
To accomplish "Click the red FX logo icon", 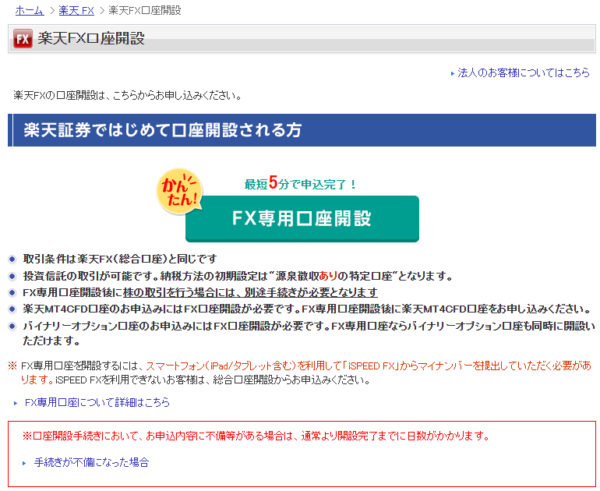I will click(x=23, y=39).
